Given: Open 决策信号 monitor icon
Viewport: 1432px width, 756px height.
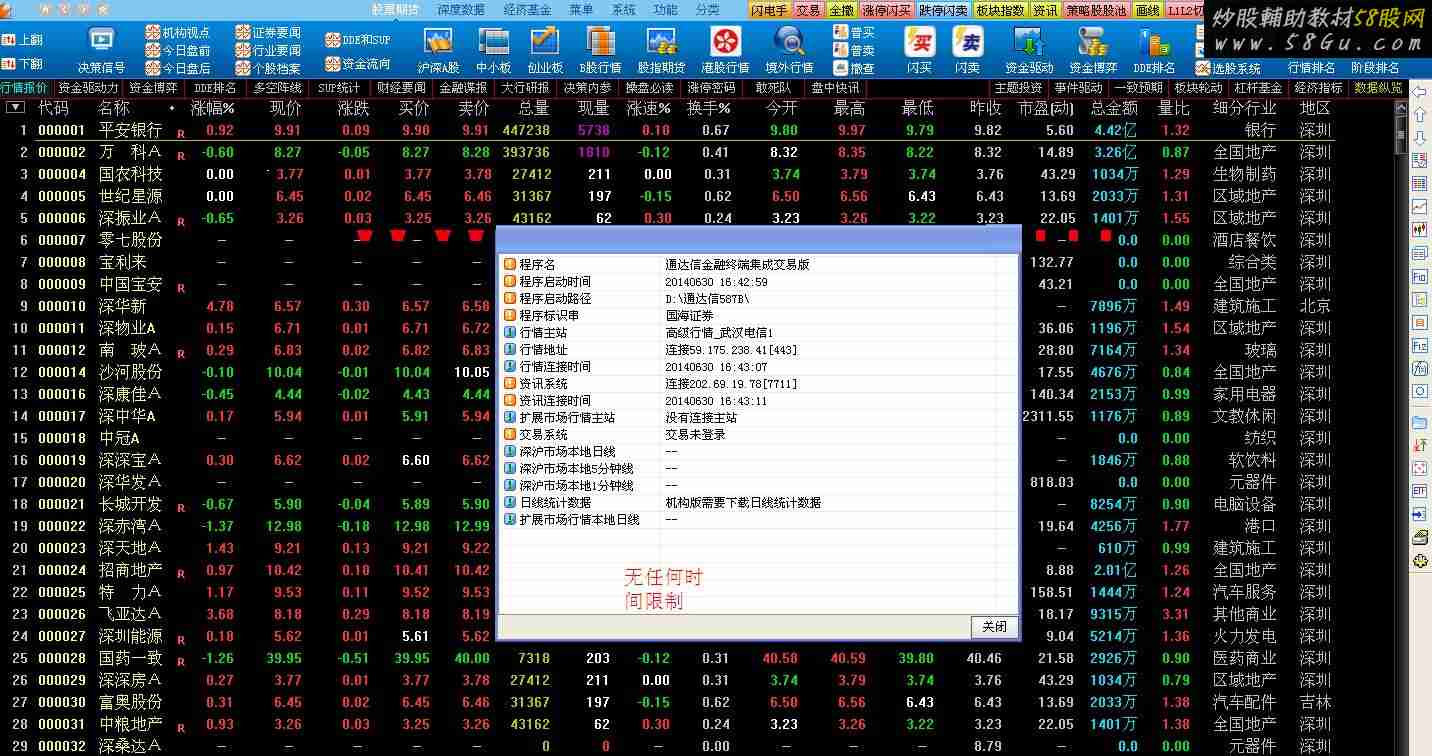Looking at the screenshot, I should [x=101, y=41].
